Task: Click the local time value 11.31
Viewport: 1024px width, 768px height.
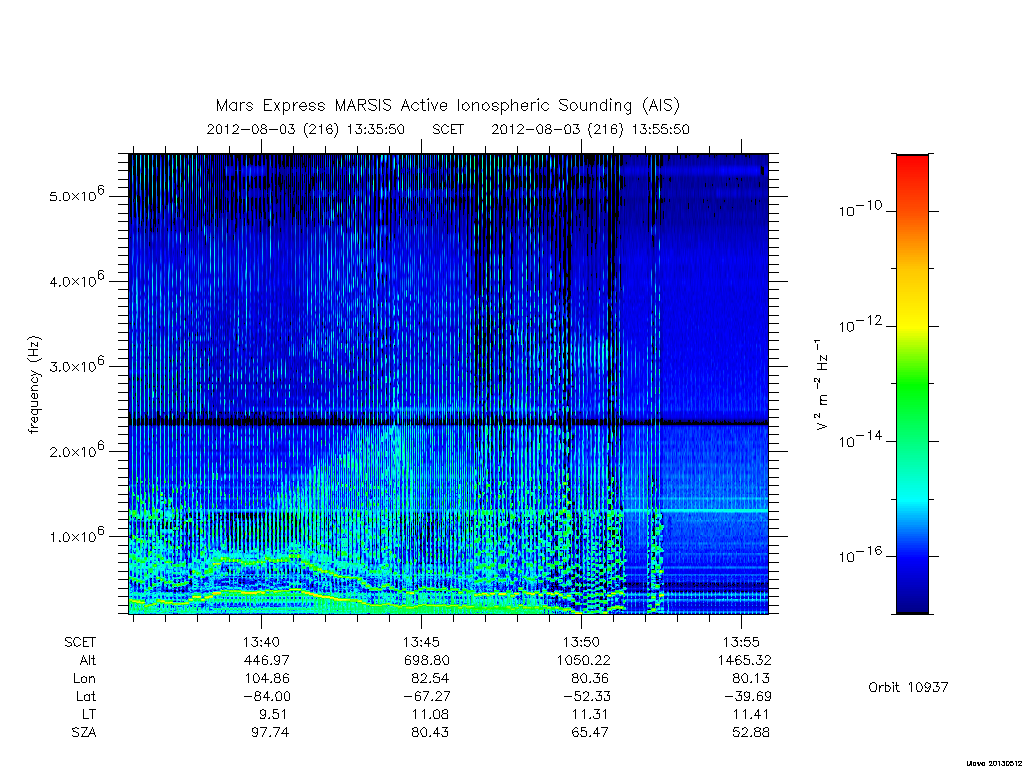Action: pos(590,714)
